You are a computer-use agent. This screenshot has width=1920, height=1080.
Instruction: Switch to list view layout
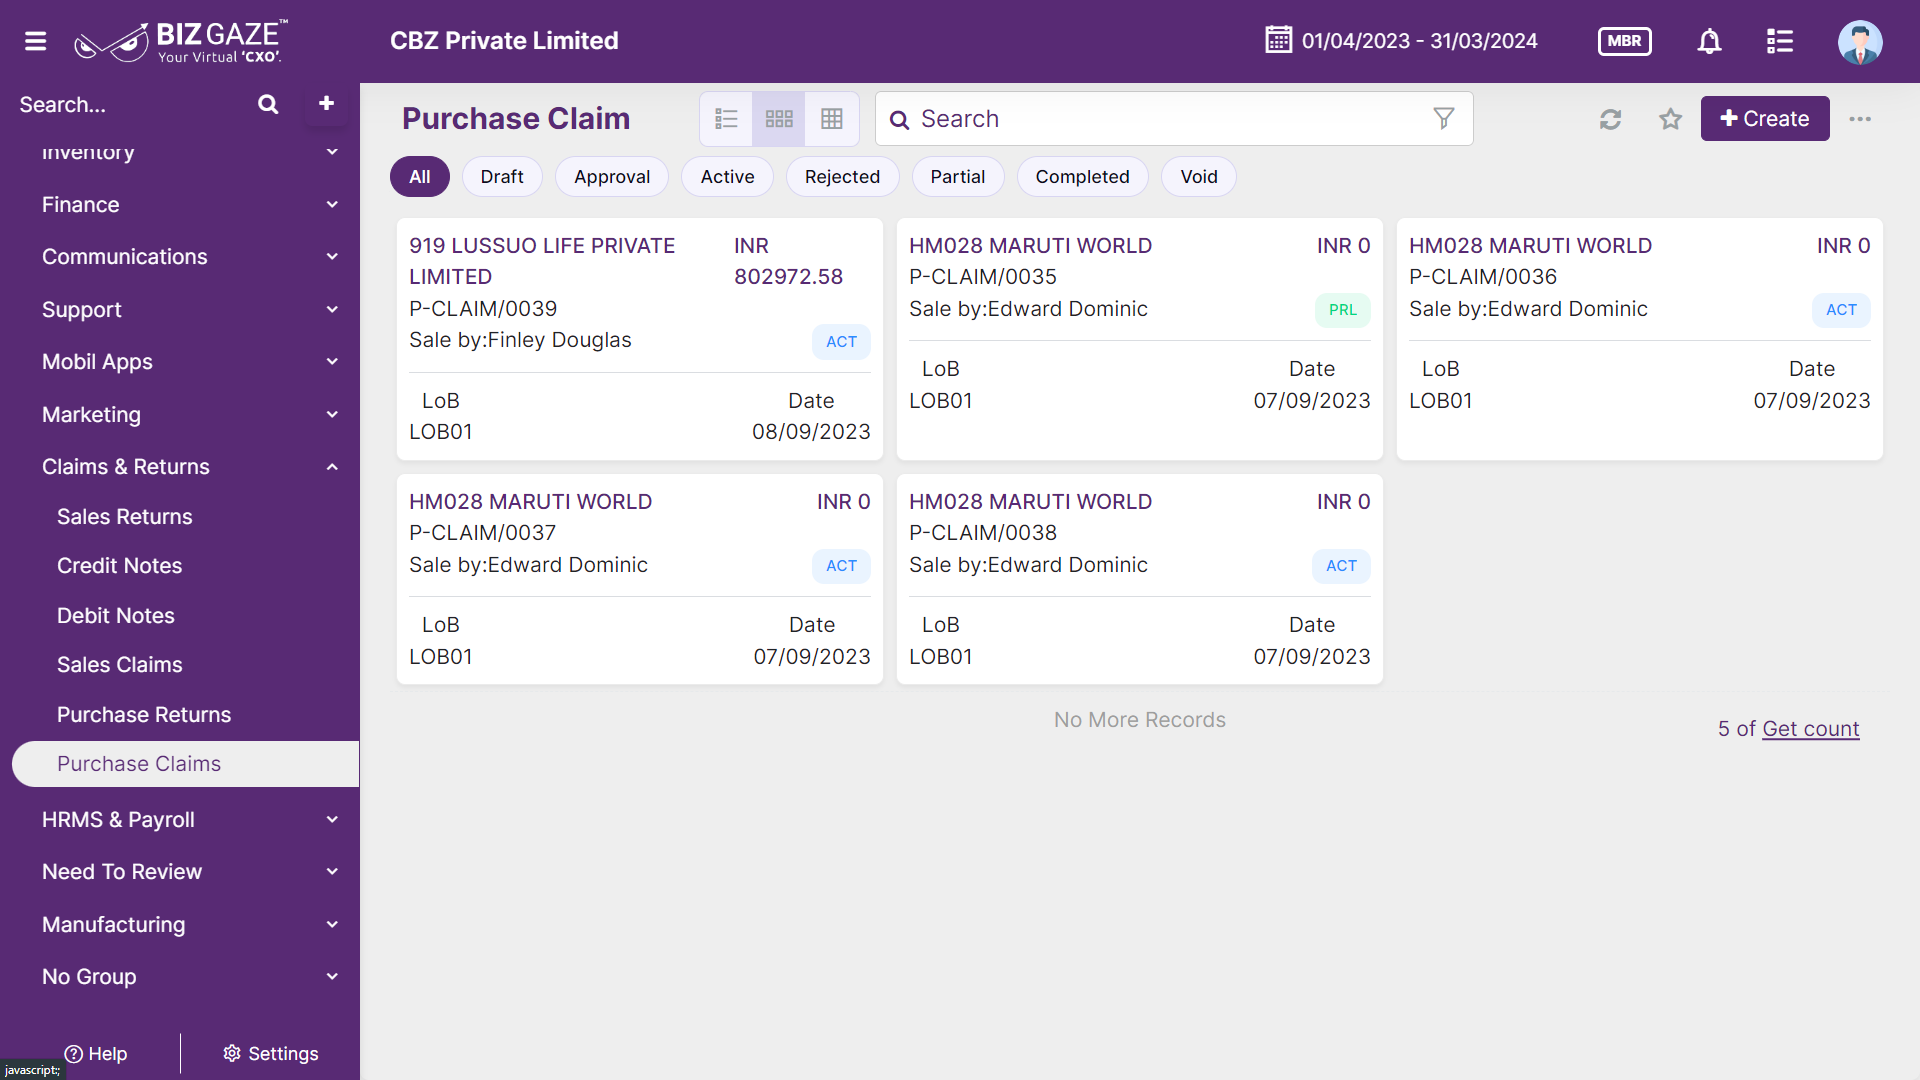(726, 119)
